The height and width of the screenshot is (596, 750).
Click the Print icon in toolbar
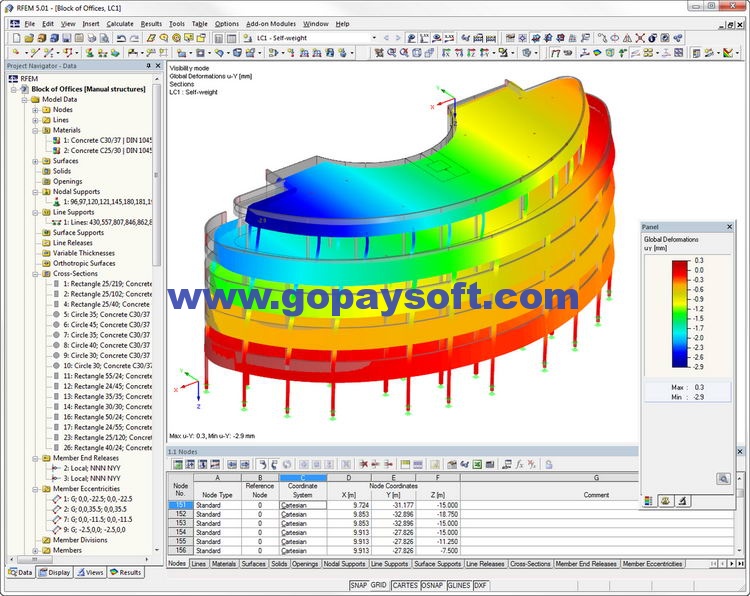92,38
